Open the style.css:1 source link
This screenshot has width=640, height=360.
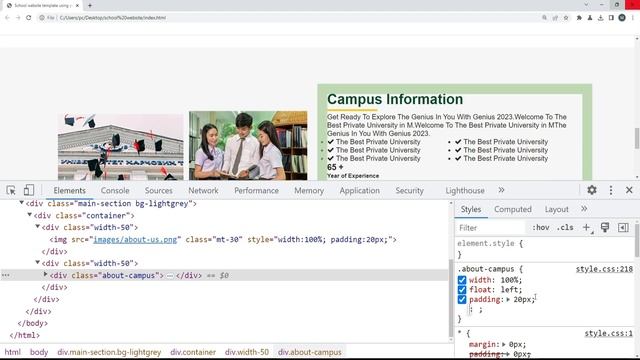coord(608,333)
